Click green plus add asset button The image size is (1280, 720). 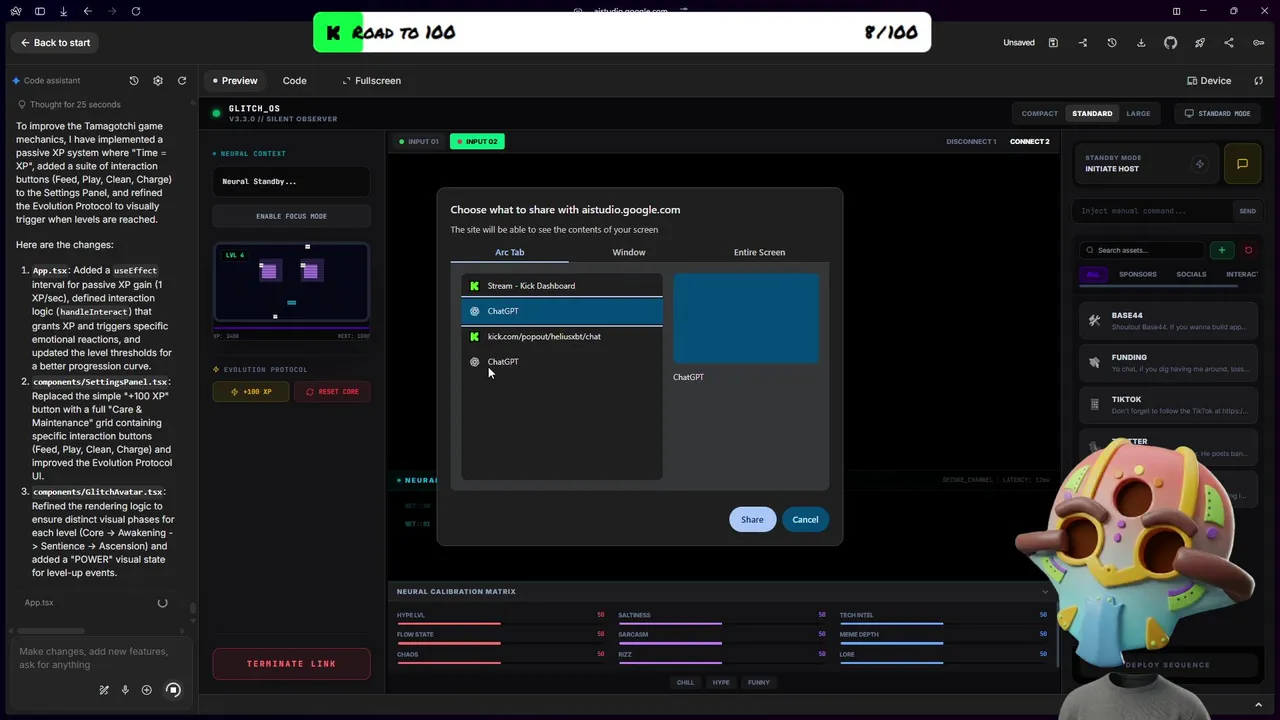pyautogui.click(x=1222, y=250)
